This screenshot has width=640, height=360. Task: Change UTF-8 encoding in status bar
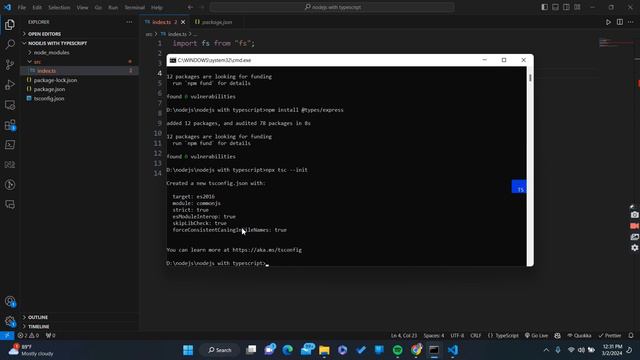coord(457,336)
